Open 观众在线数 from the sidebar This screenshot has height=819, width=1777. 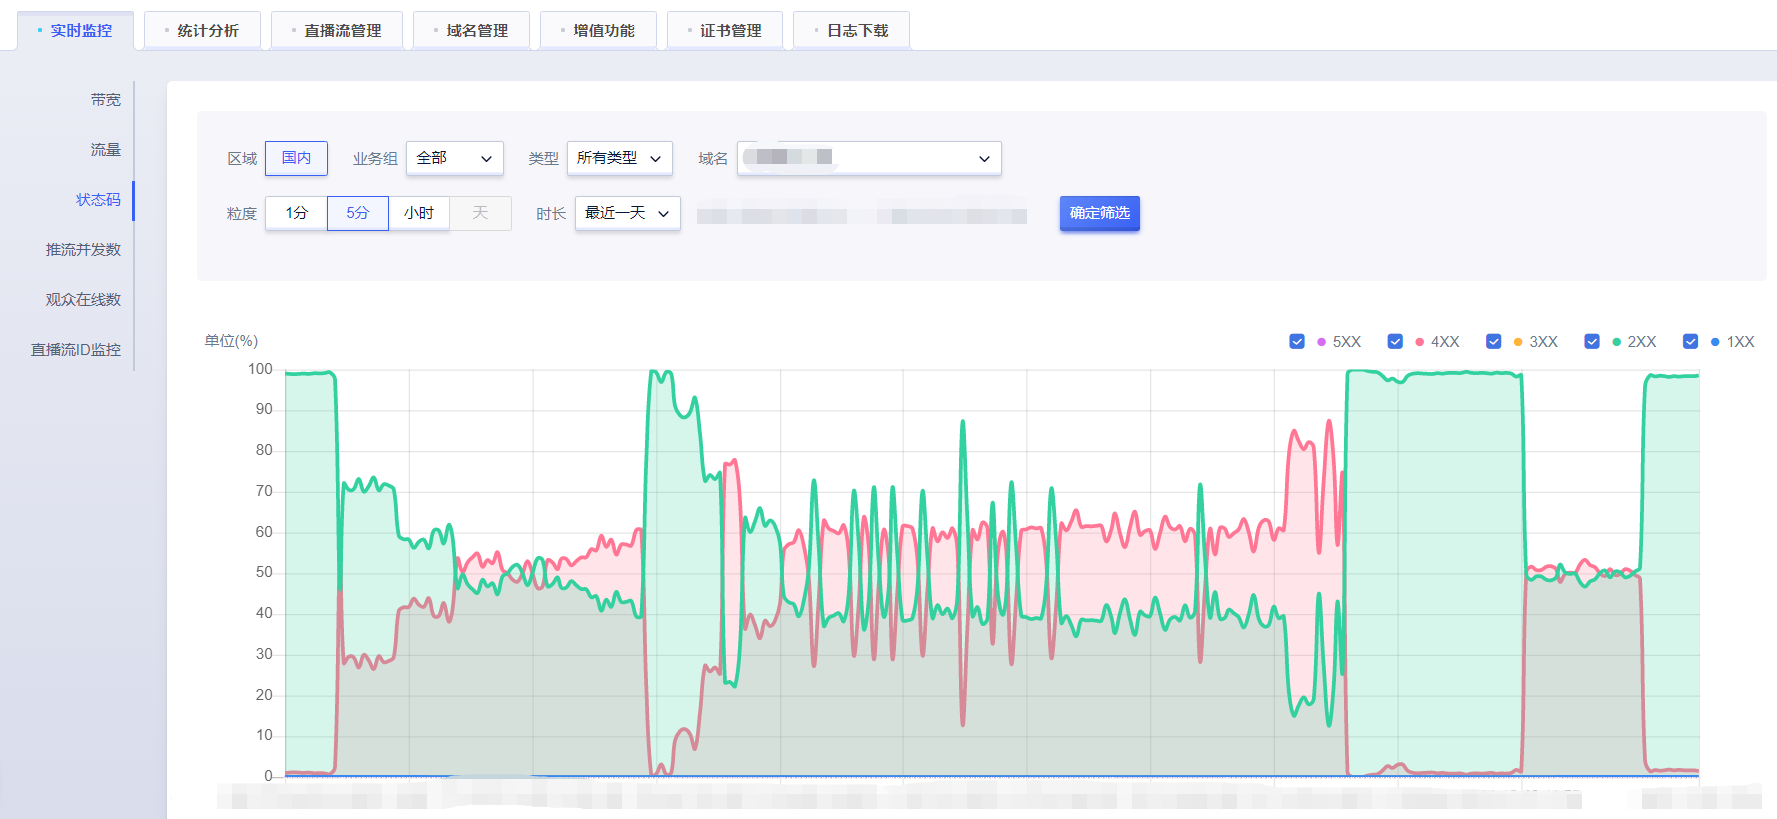point(83,300)
